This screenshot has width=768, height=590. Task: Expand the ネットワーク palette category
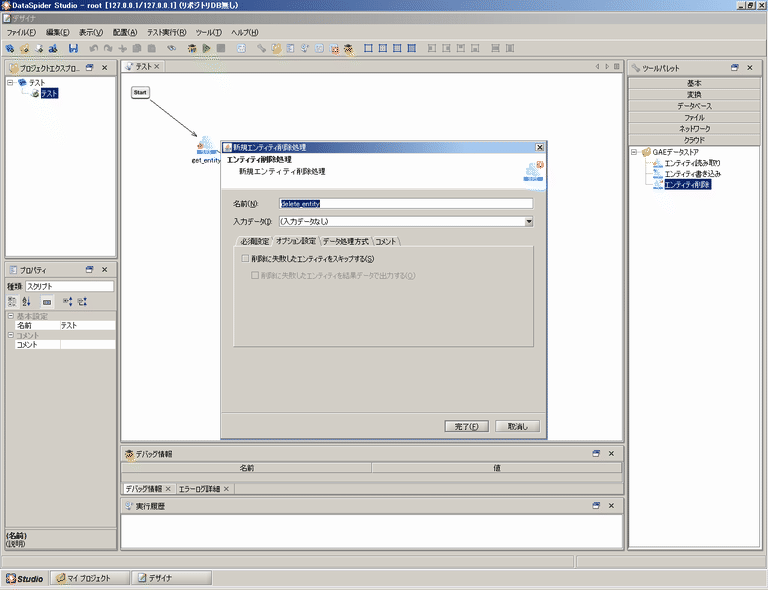[x=694, y=128]
